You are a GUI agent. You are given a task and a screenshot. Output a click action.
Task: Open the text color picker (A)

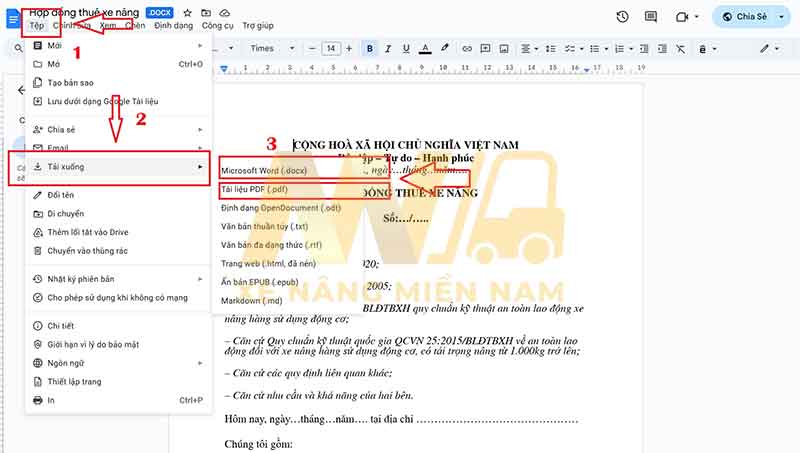click(x=425, y=48)
